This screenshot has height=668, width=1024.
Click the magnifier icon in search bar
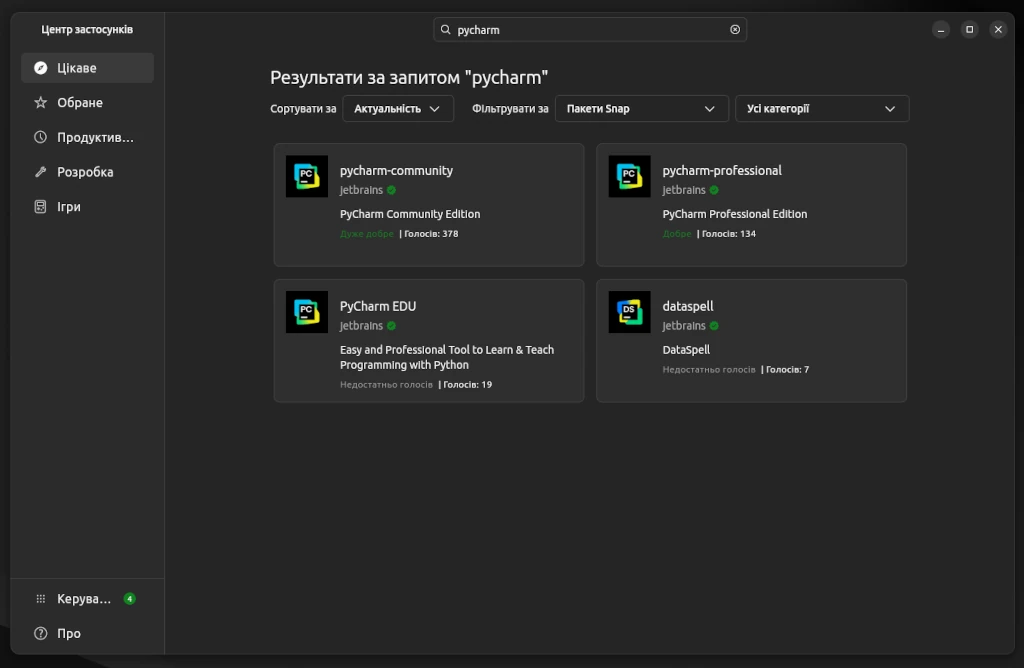445,29
